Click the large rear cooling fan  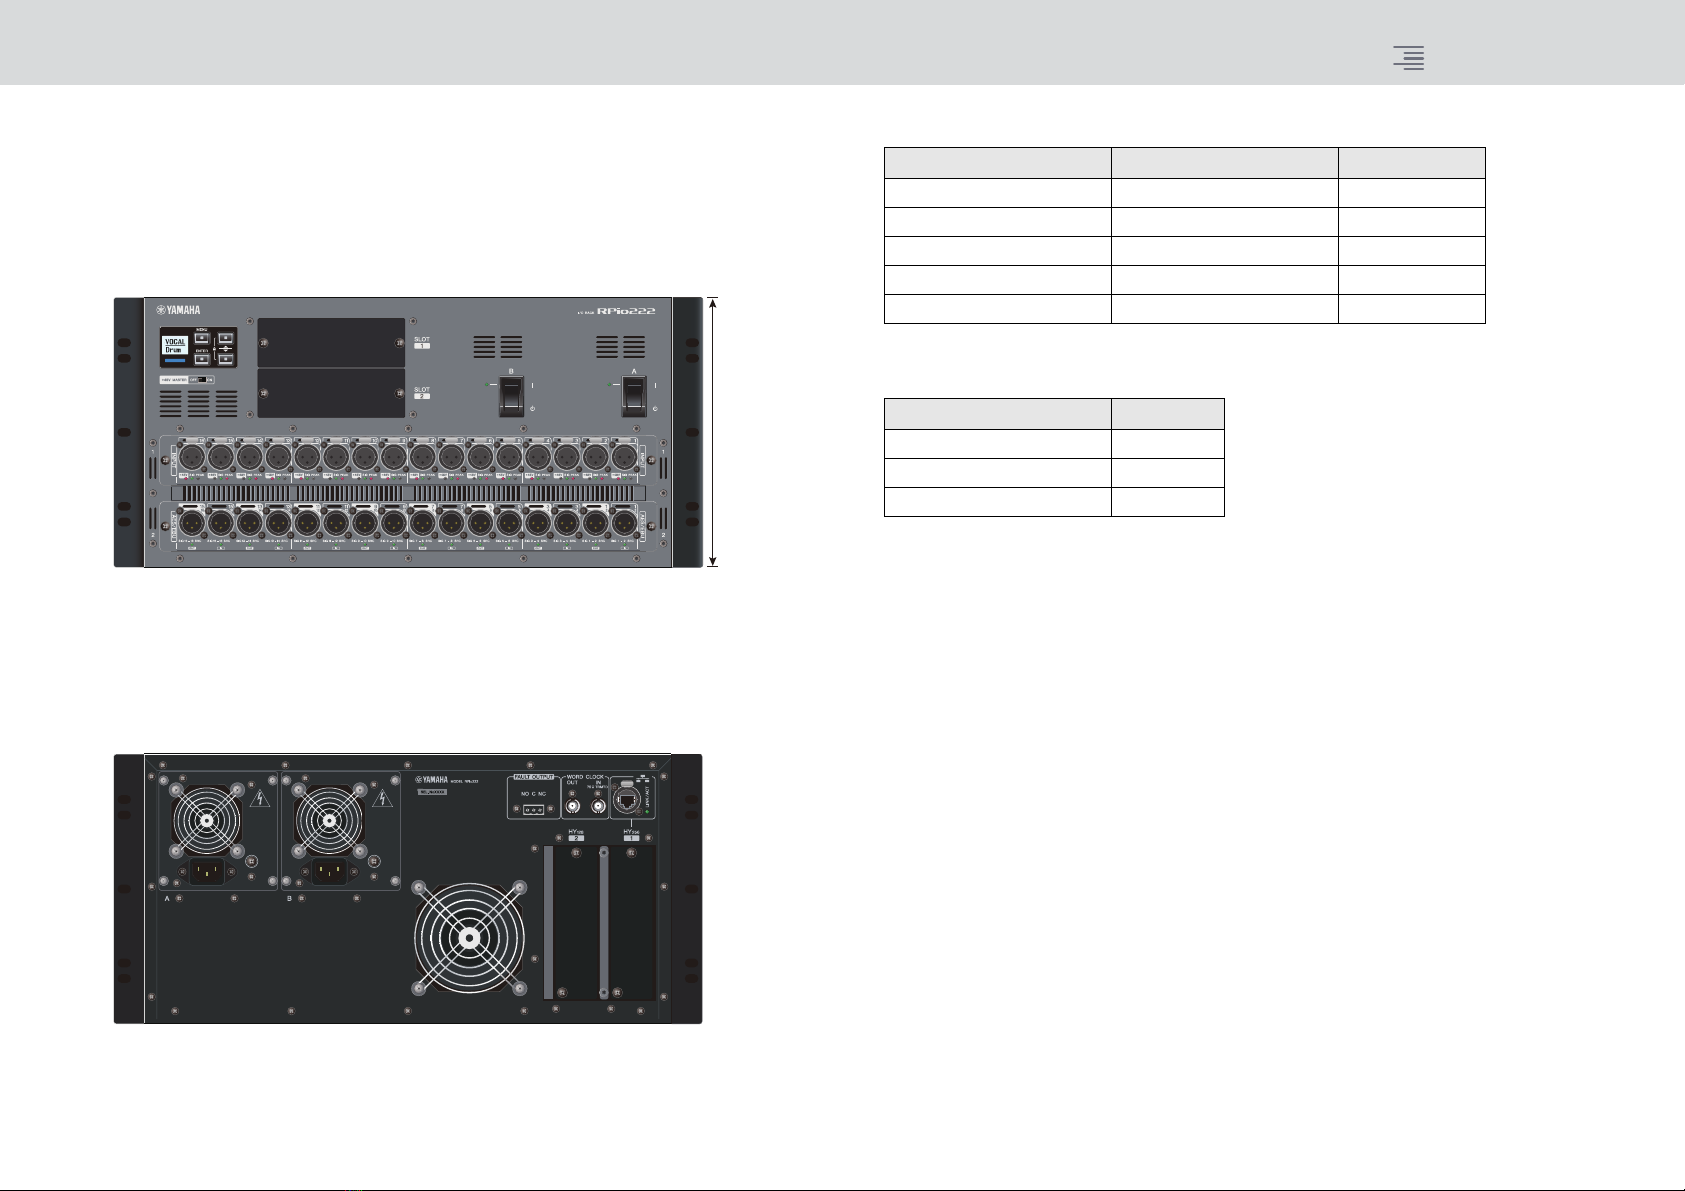click(468, 939)
